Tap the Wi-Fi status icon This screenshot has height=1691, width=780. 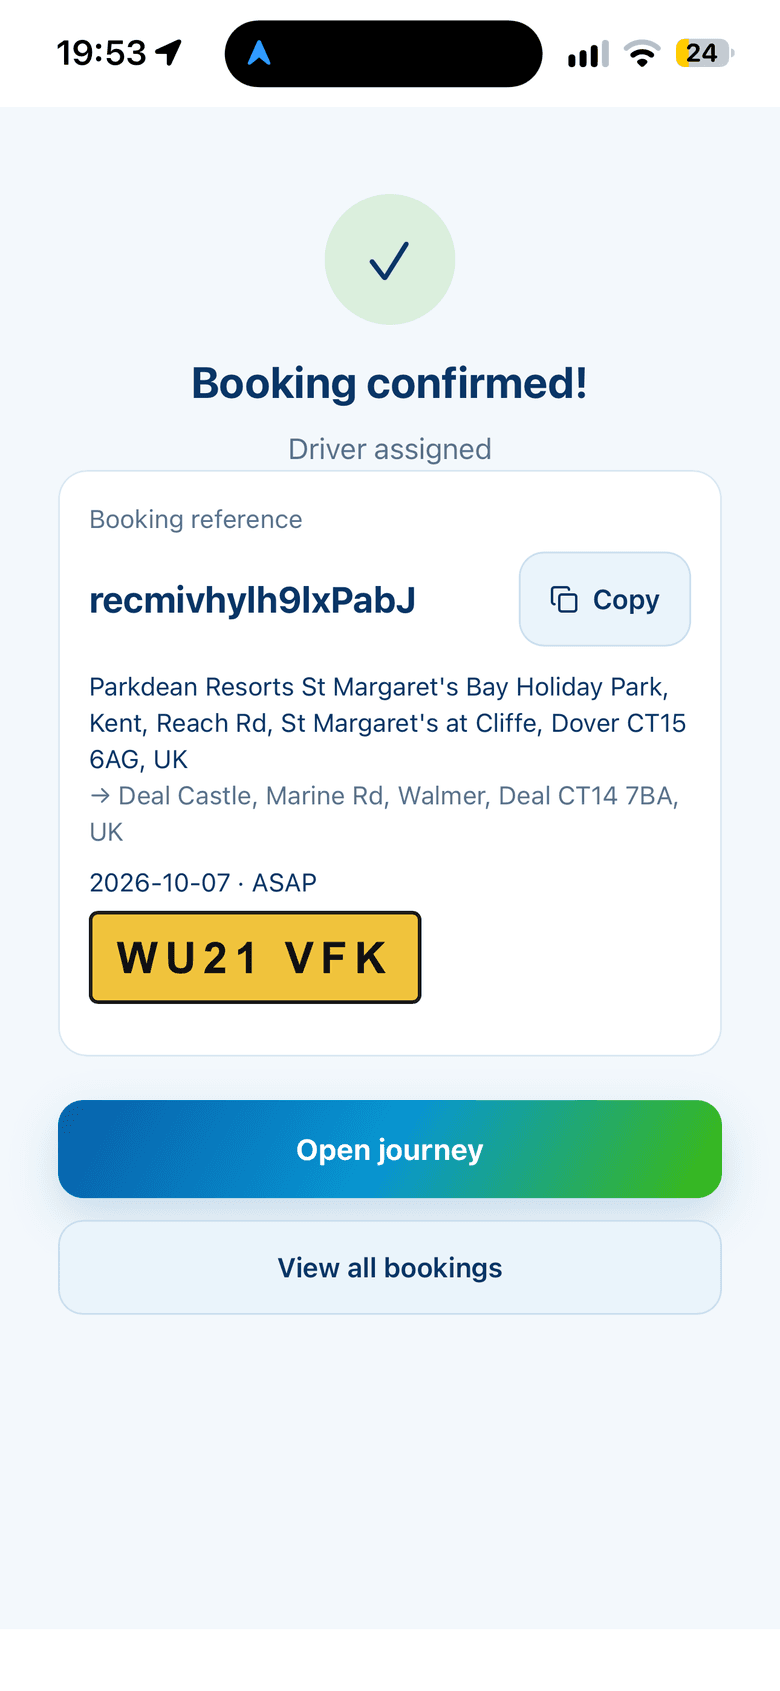[x=642, y=54]
